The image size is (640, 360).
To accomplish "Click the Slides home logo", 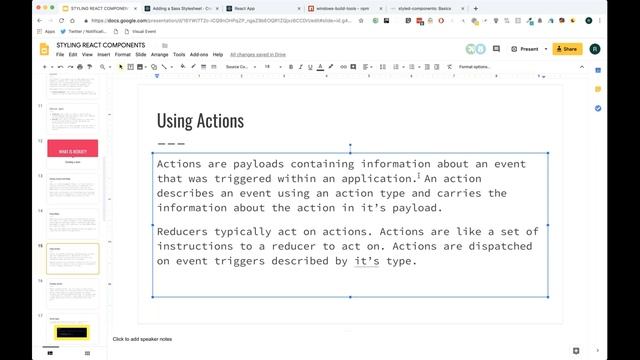I will pyautogui.click(x=44, y=49).
